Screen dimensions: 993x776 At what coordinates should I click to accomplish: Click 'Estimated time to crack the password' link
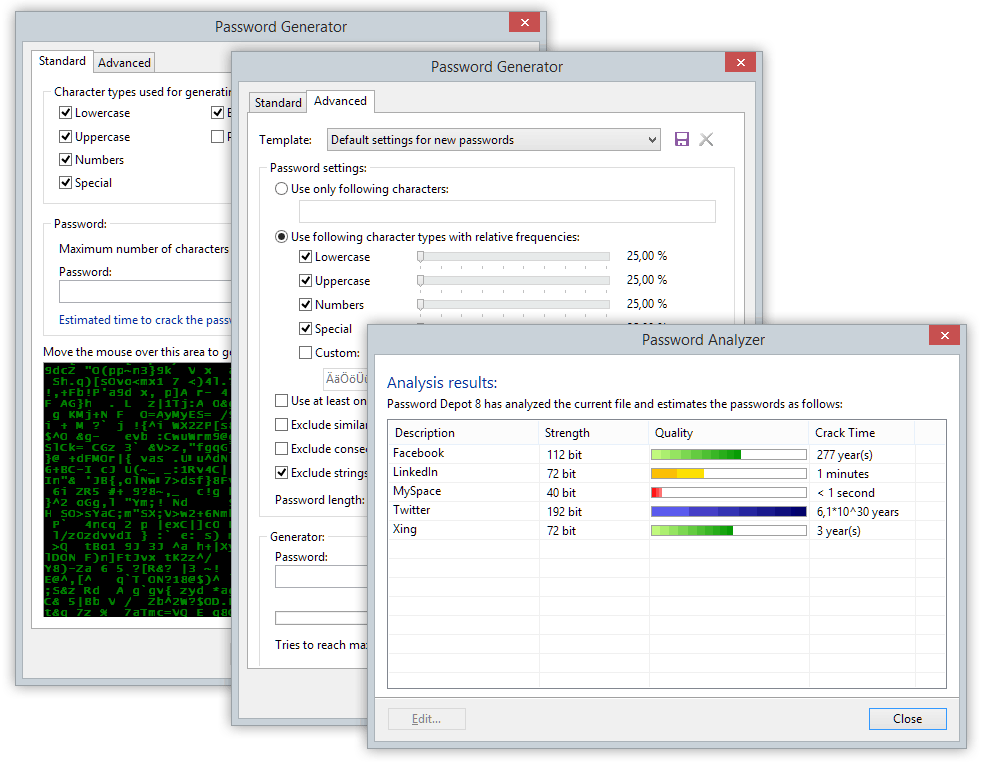[x=145, y=320]
